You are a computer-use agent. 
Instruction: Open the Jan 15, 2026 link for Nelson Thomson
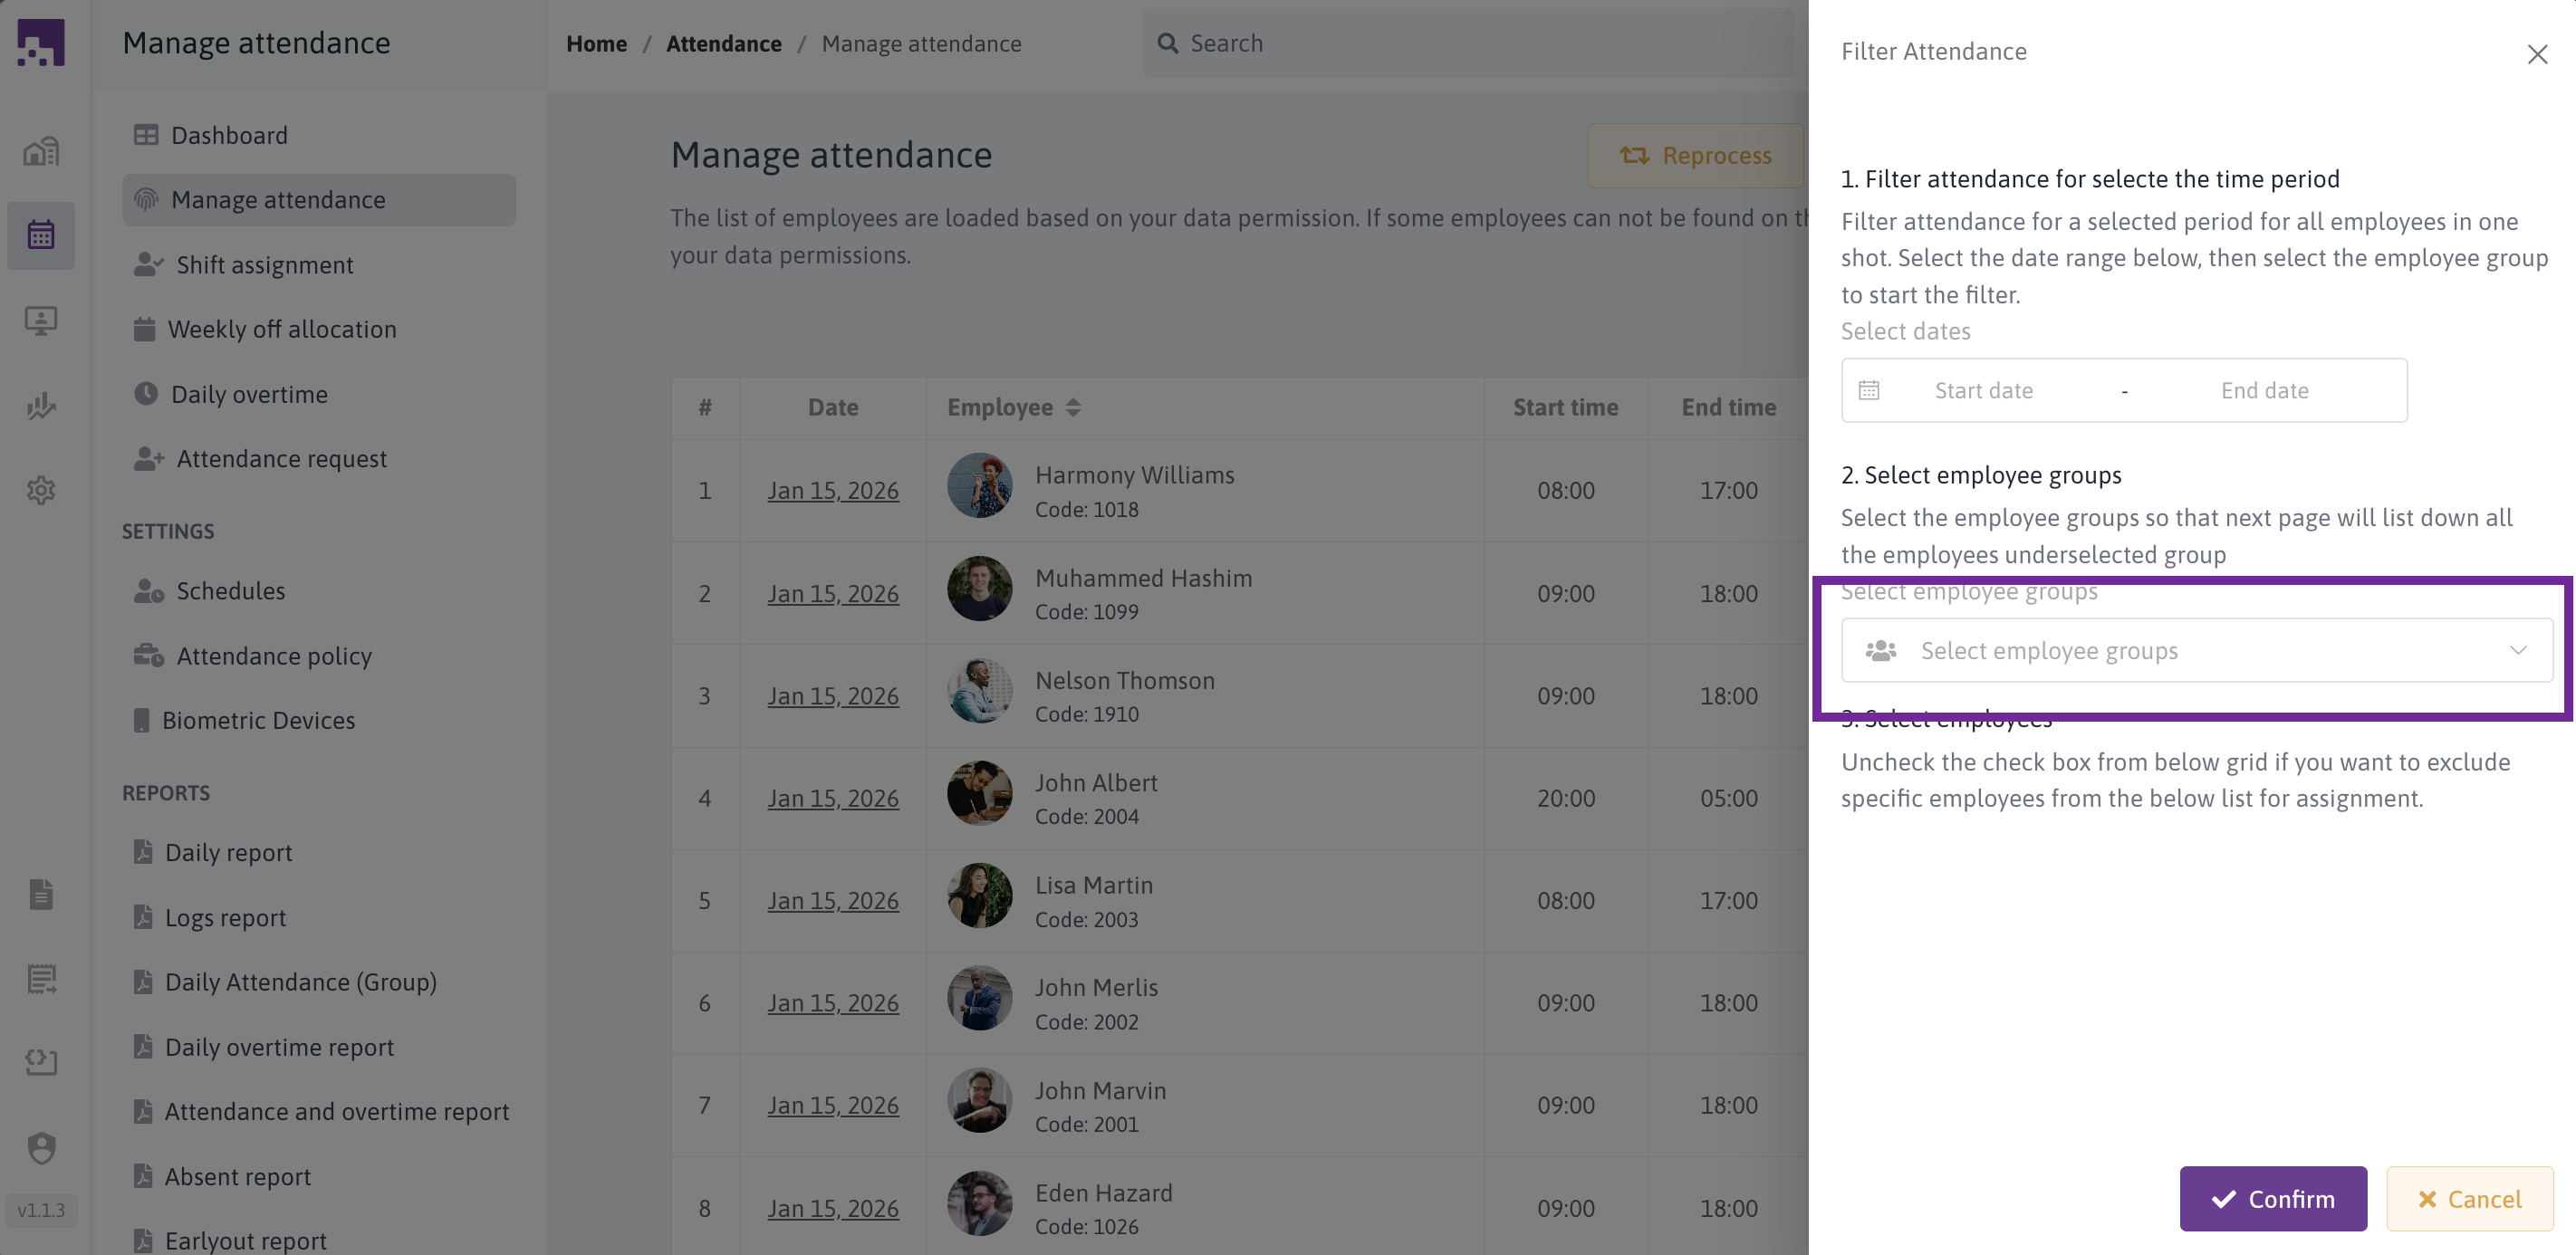[x=833, y=695]
